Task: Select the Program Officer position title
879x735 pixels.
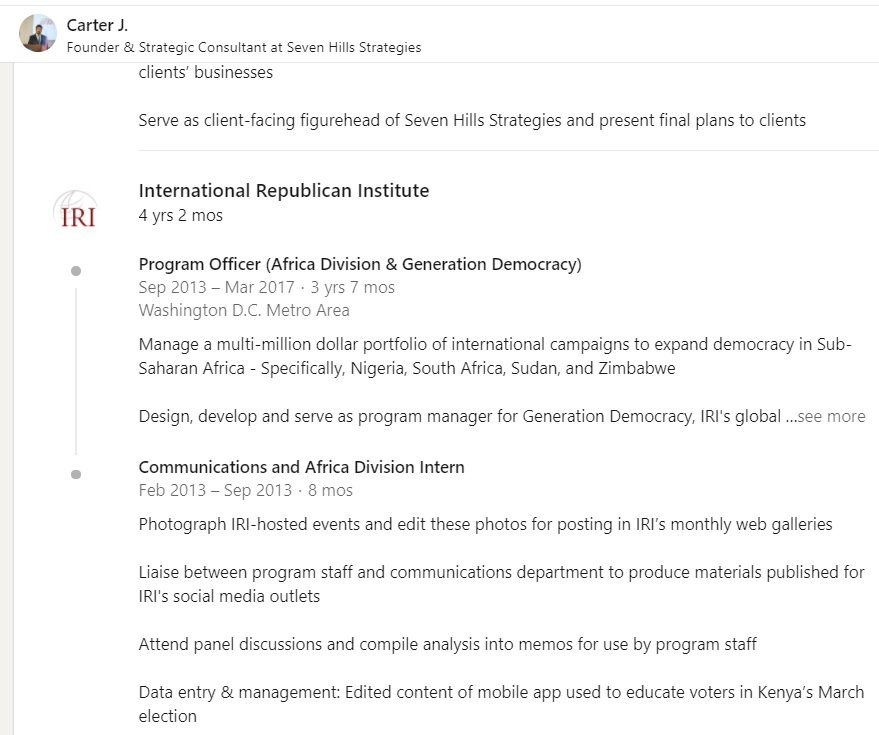Action: (x=360, y=264)
